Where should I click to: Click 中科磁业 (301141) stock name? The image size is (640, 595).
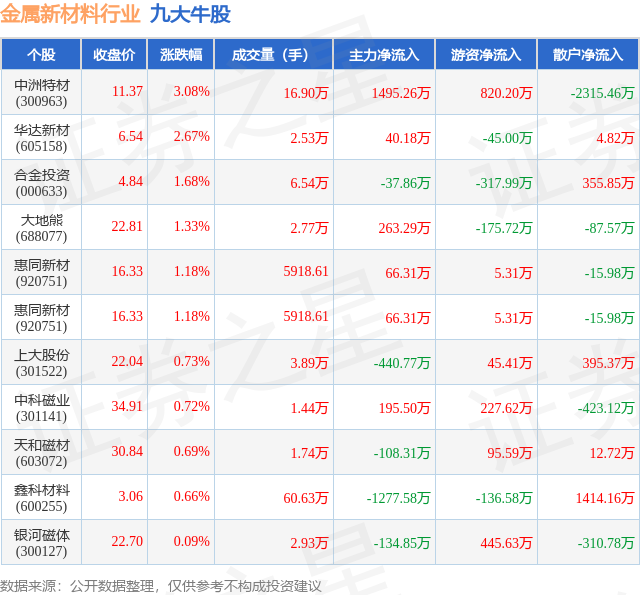pos(41,408)
